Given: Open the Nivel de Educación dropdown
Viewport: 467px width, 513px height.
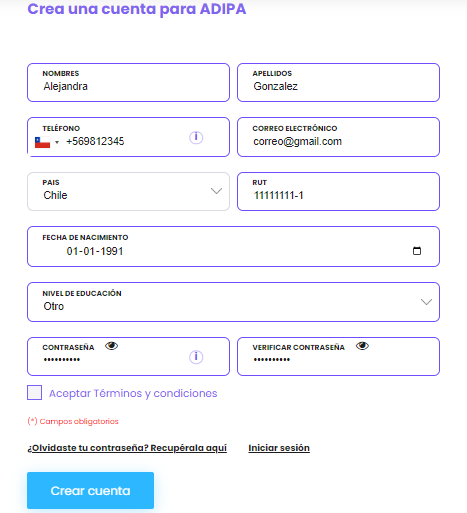Looking at the screenshot, I should 233,302.
